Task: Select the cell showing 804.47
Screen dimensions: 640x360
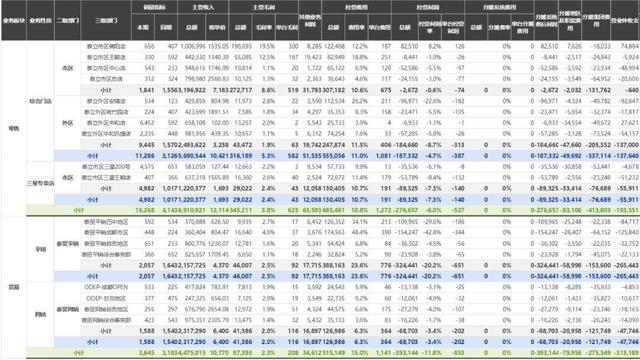Action: 220,232
